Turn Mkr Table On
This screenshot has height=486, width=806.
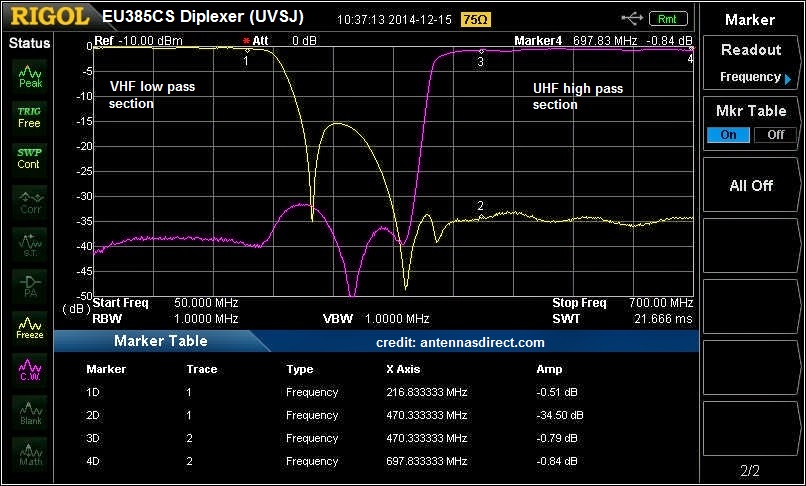728,135
